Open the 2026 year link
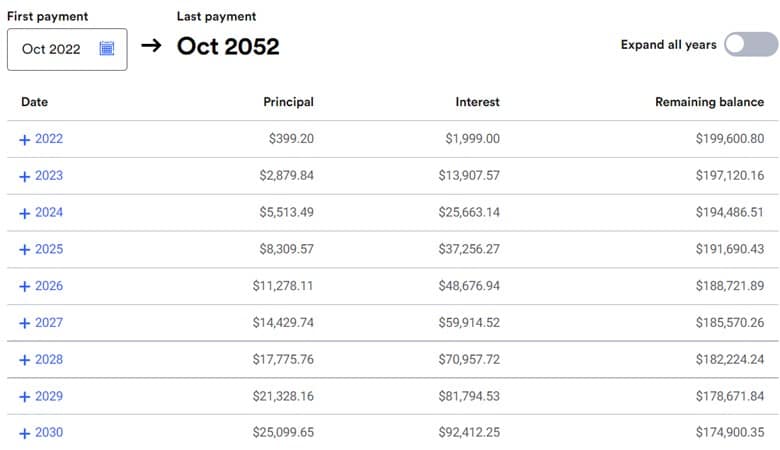Screen dimensions: 780x450 click(49, 286)
